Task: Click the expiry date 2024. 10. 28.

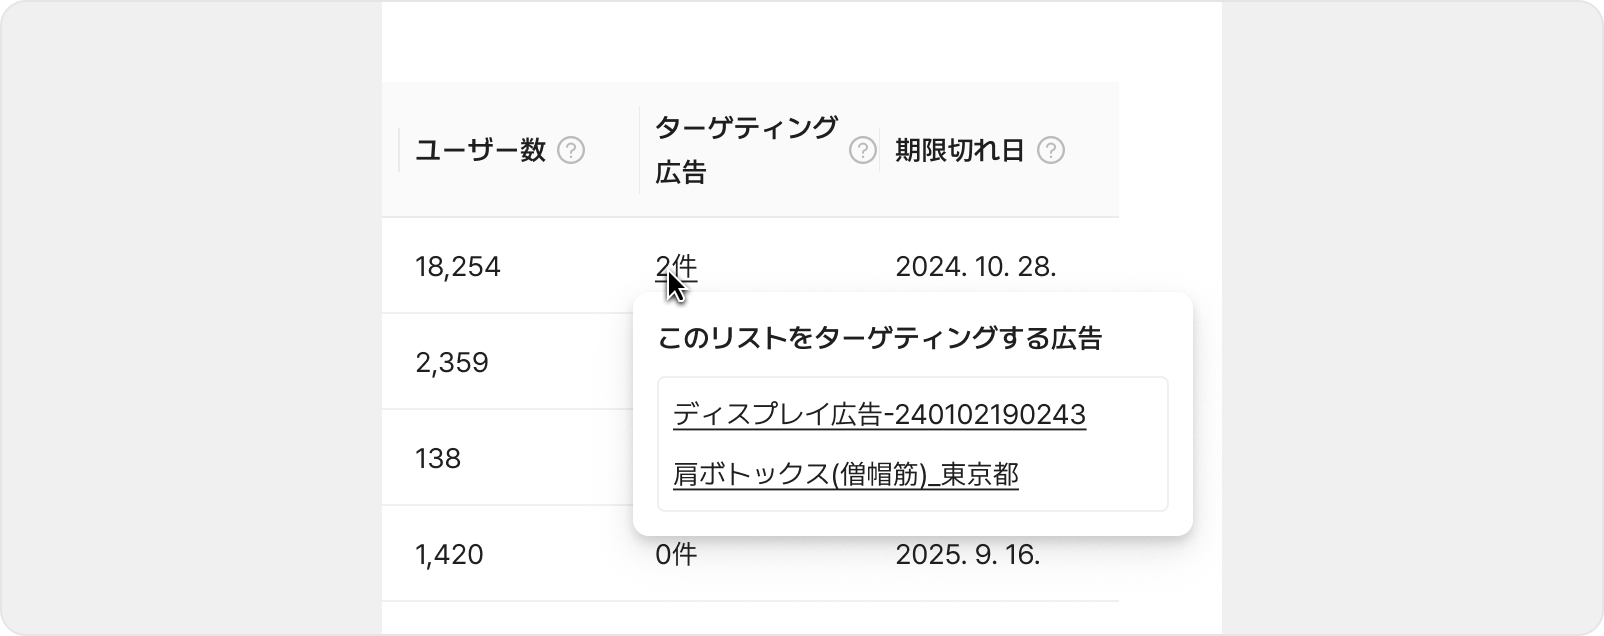Action: click(976, 267)
